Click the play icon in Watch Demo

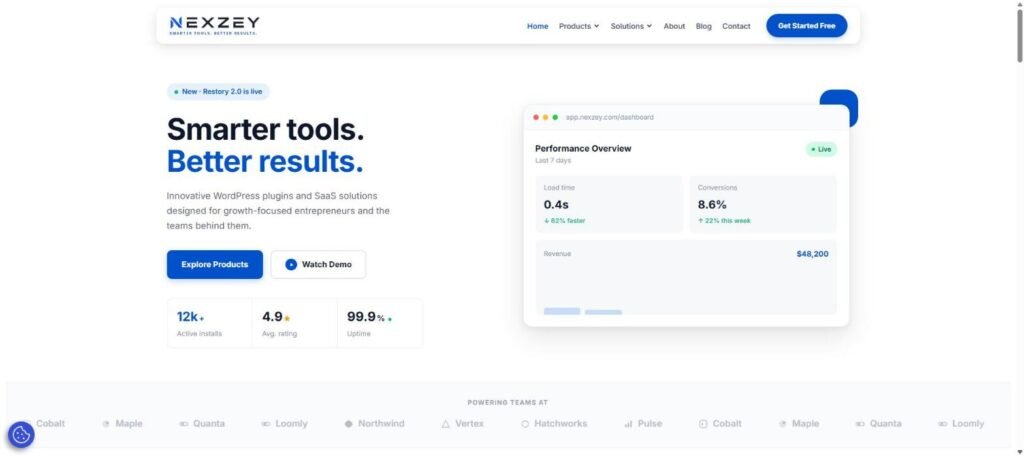coord(291,265)
